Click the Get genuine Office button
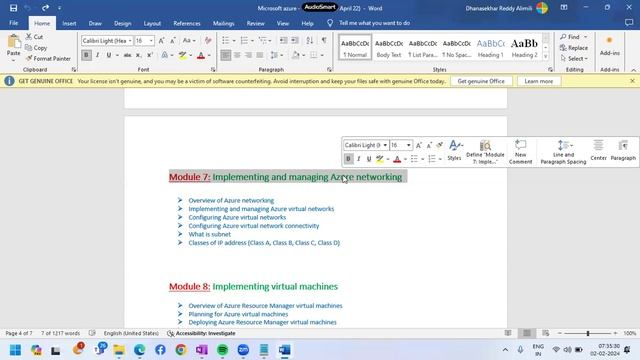Viewport: 640px width, 360px height. [x=481, y=81]
